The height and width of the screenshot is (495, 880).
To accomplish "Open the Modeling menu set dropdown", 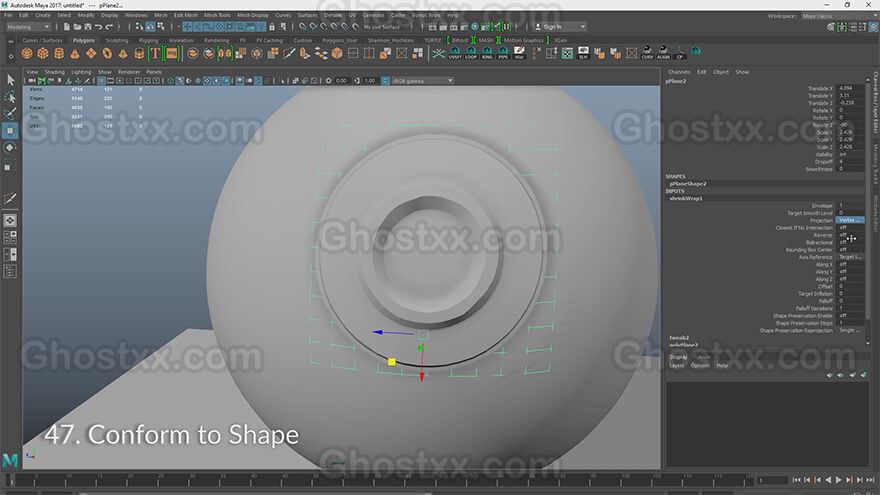I will tap(28, 27).
